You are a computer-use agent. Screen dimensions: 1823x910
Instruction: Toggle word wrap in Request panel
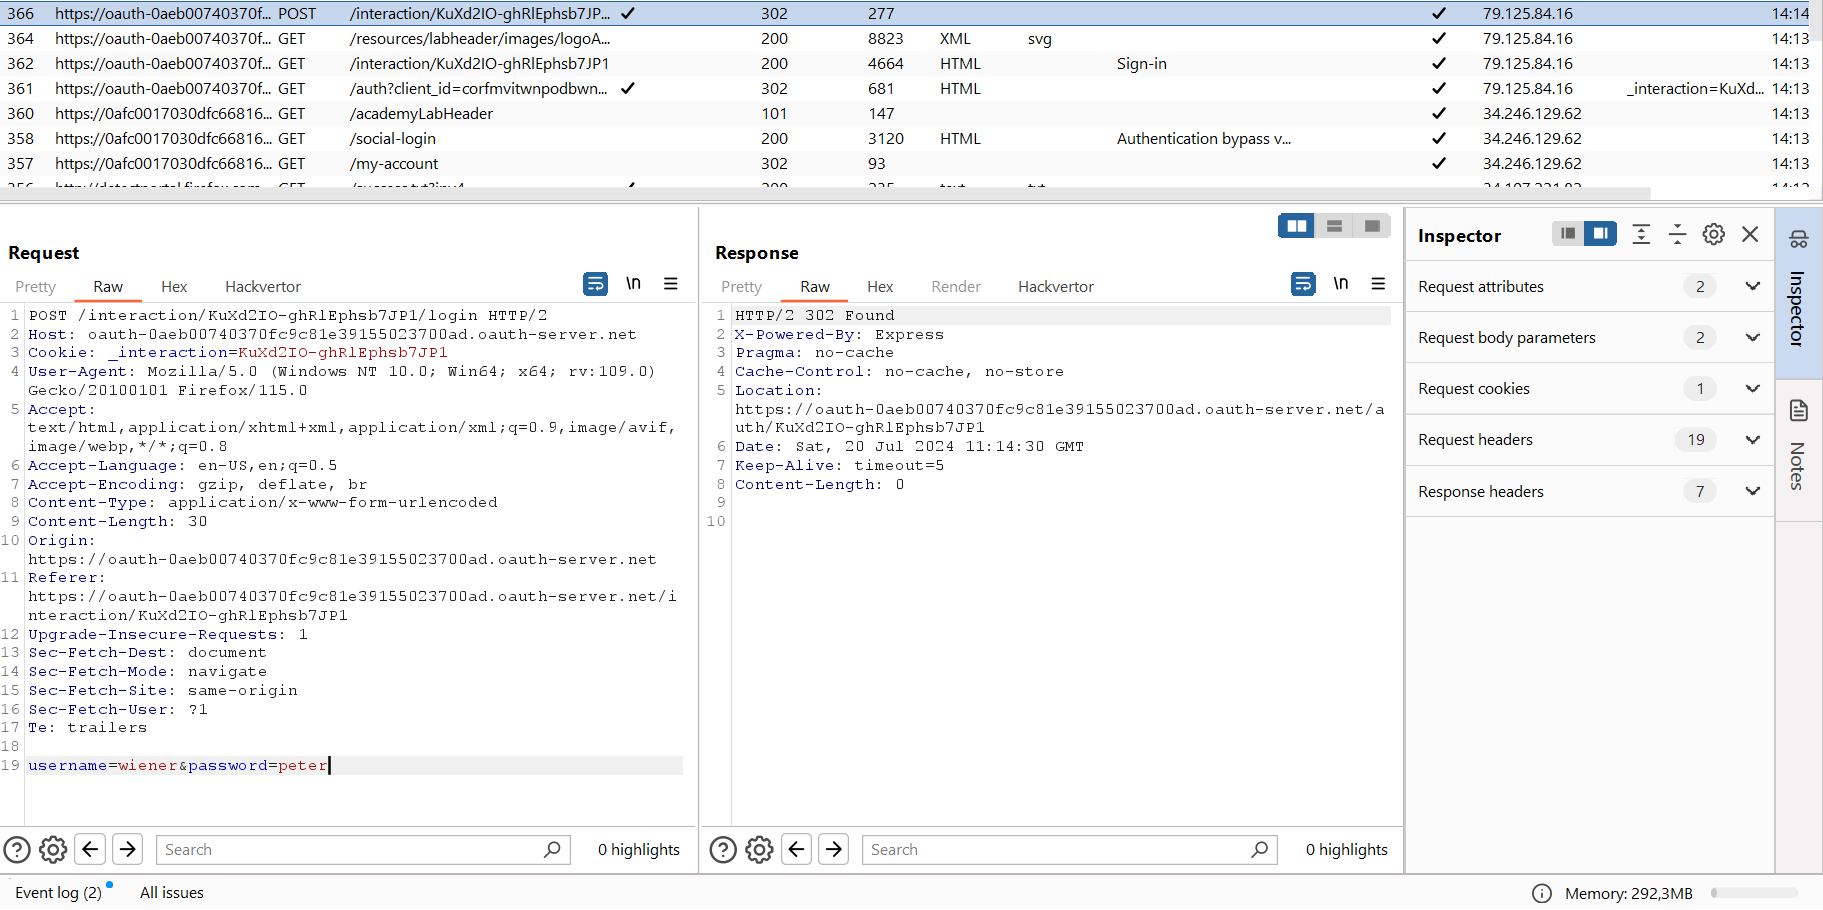[x=595, y=284]
